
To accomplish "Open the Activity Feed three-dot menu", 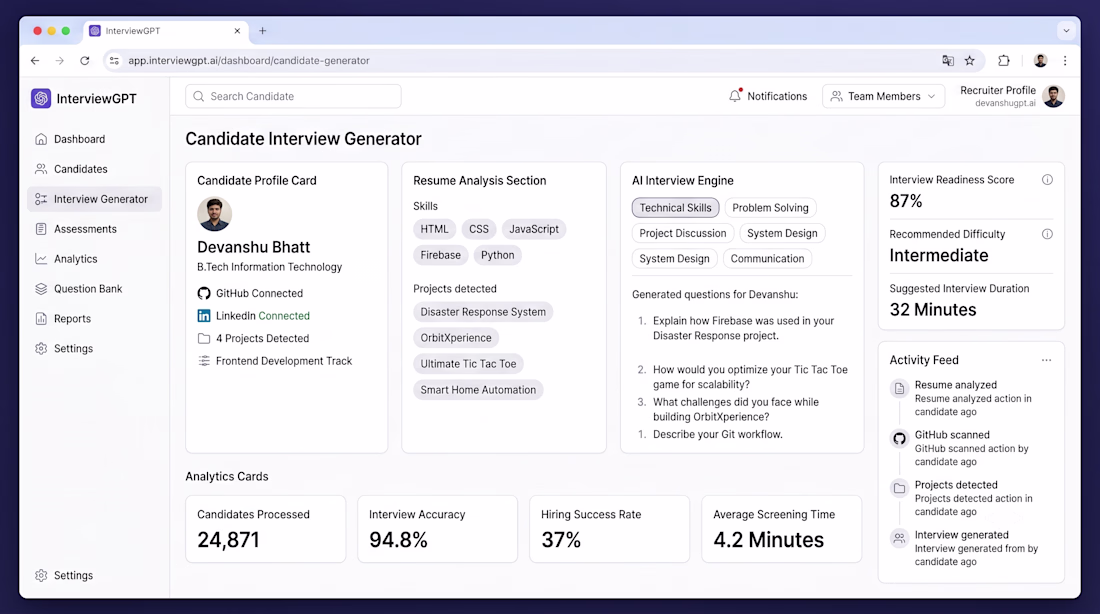I will point(1046,360).
